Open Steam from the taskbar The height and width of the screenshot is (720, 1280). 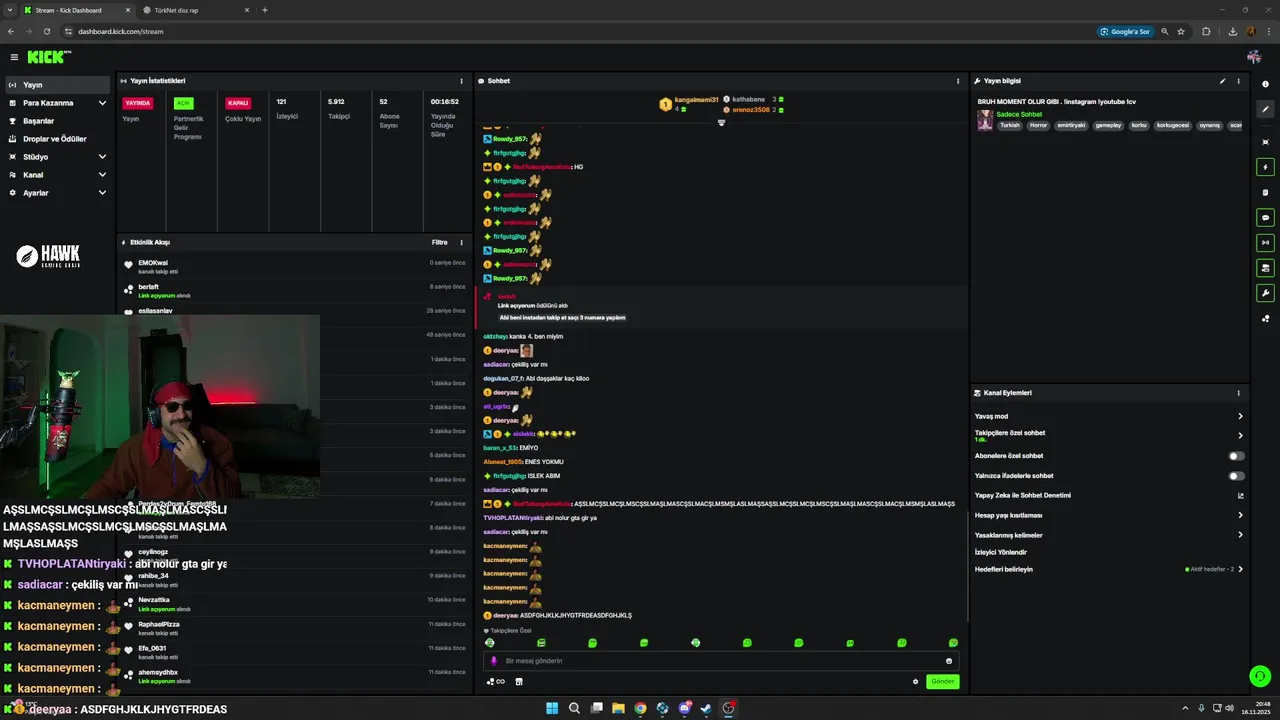click(706, 708)
